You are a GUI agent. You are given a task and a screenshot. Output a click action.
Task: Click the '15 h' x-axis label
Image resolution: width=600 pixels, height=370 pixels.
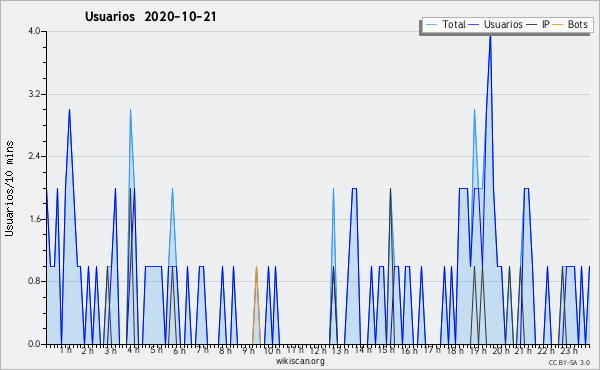coord(386,350)
